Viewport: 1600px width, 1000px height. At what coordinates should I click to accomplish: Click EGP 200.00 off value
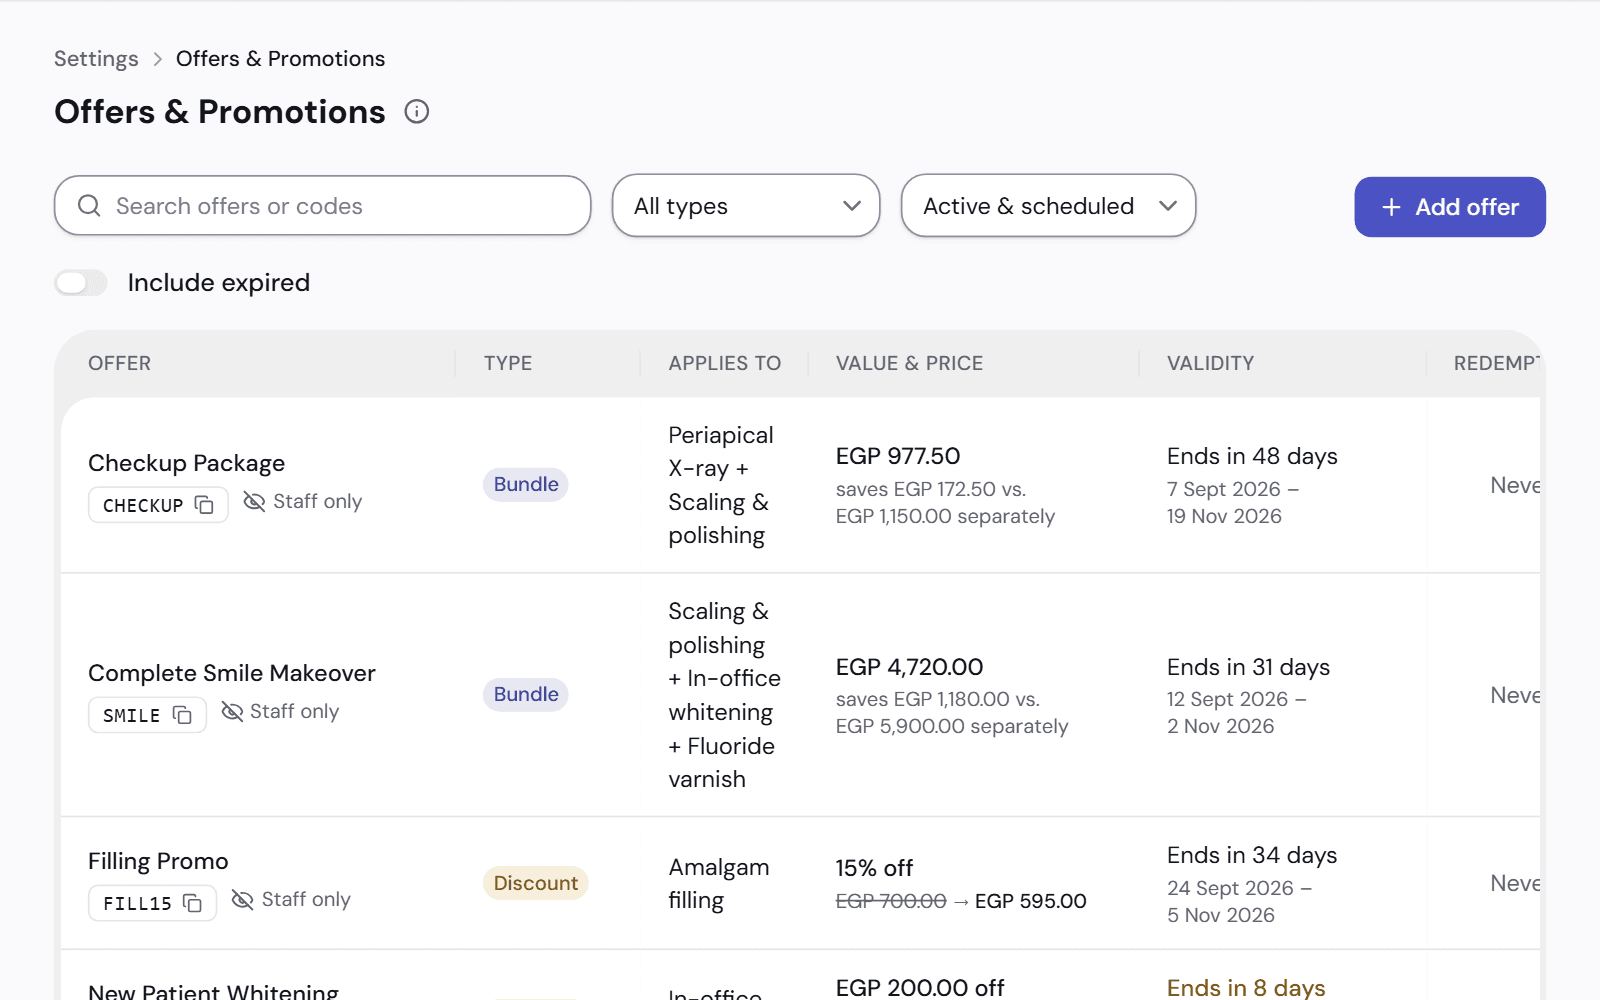click(x=920, y=988)
